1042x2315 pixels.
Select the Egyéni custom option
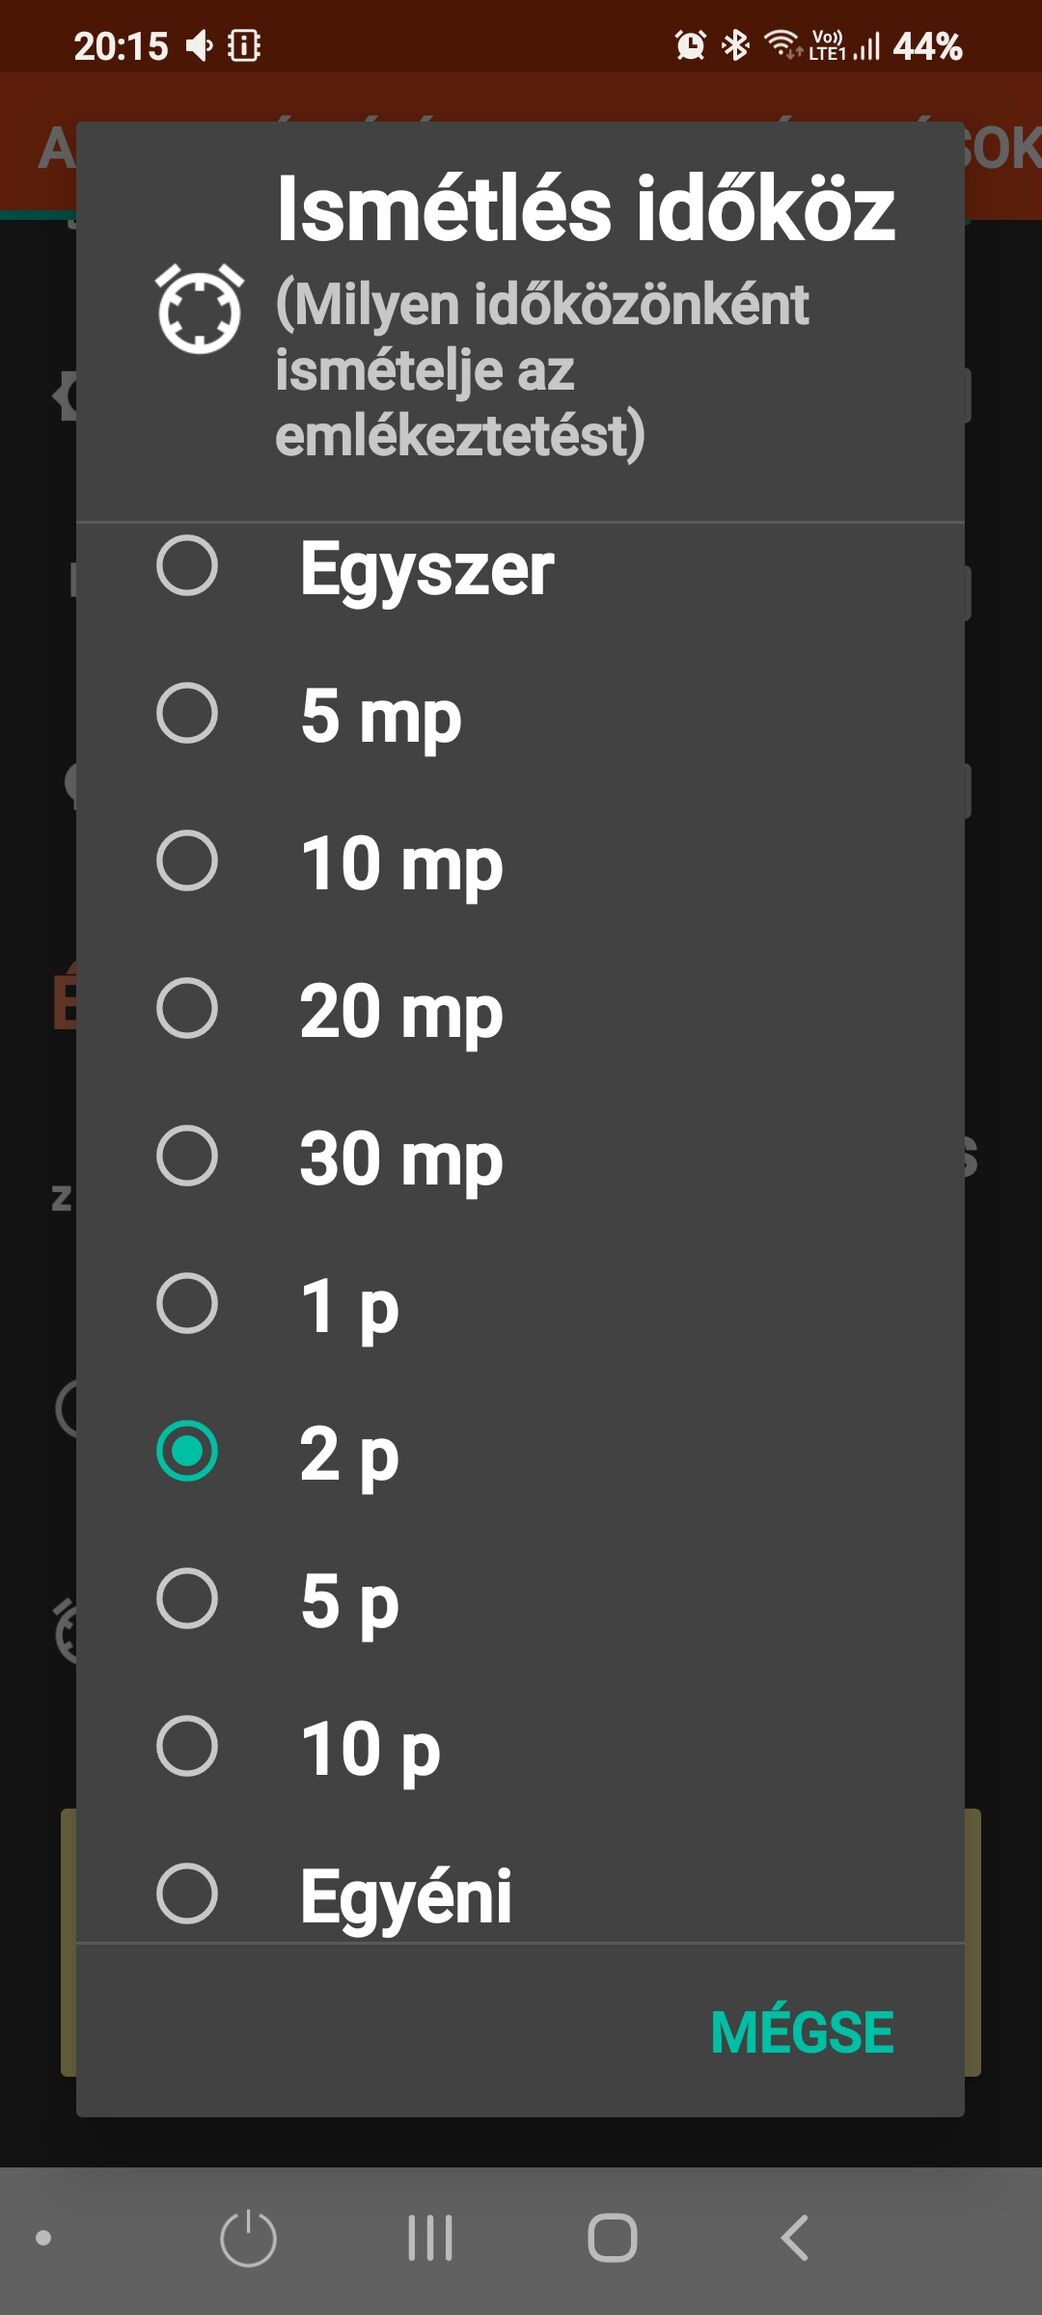tap(520, 1893)
